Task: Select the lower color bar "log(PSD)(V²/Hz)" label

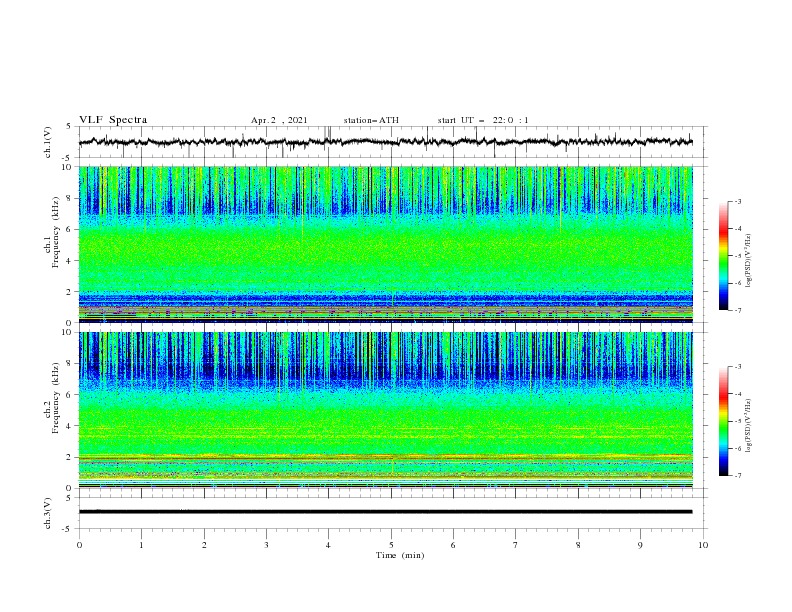Action: point(749,425)
